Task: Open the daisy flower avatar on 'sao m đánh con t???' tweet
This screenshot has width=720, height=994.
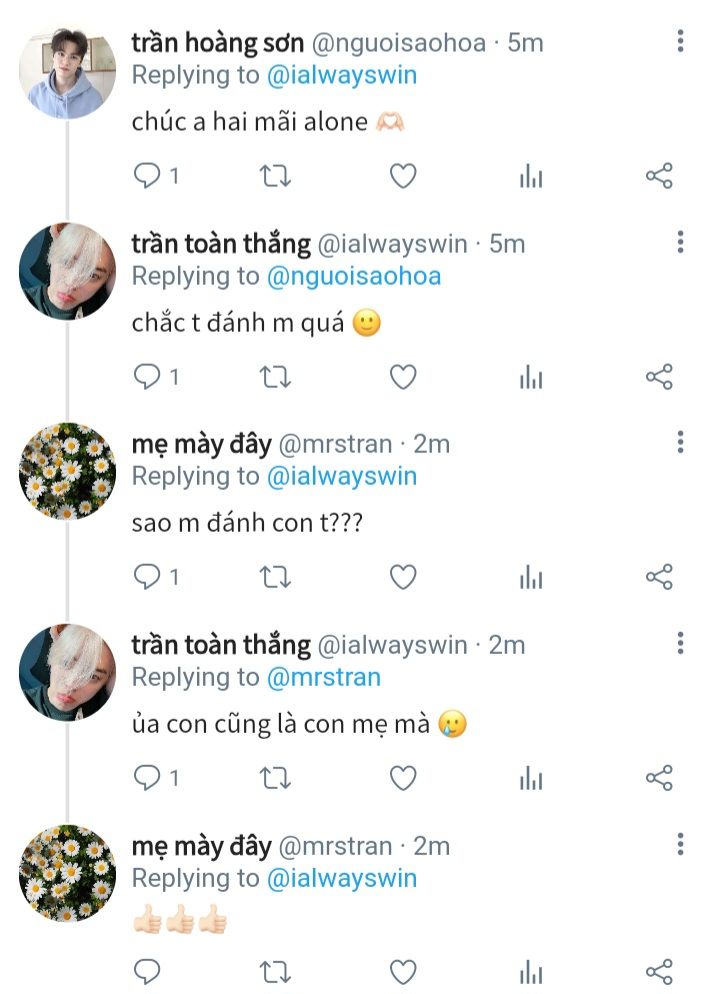Action: pos(68,471)
